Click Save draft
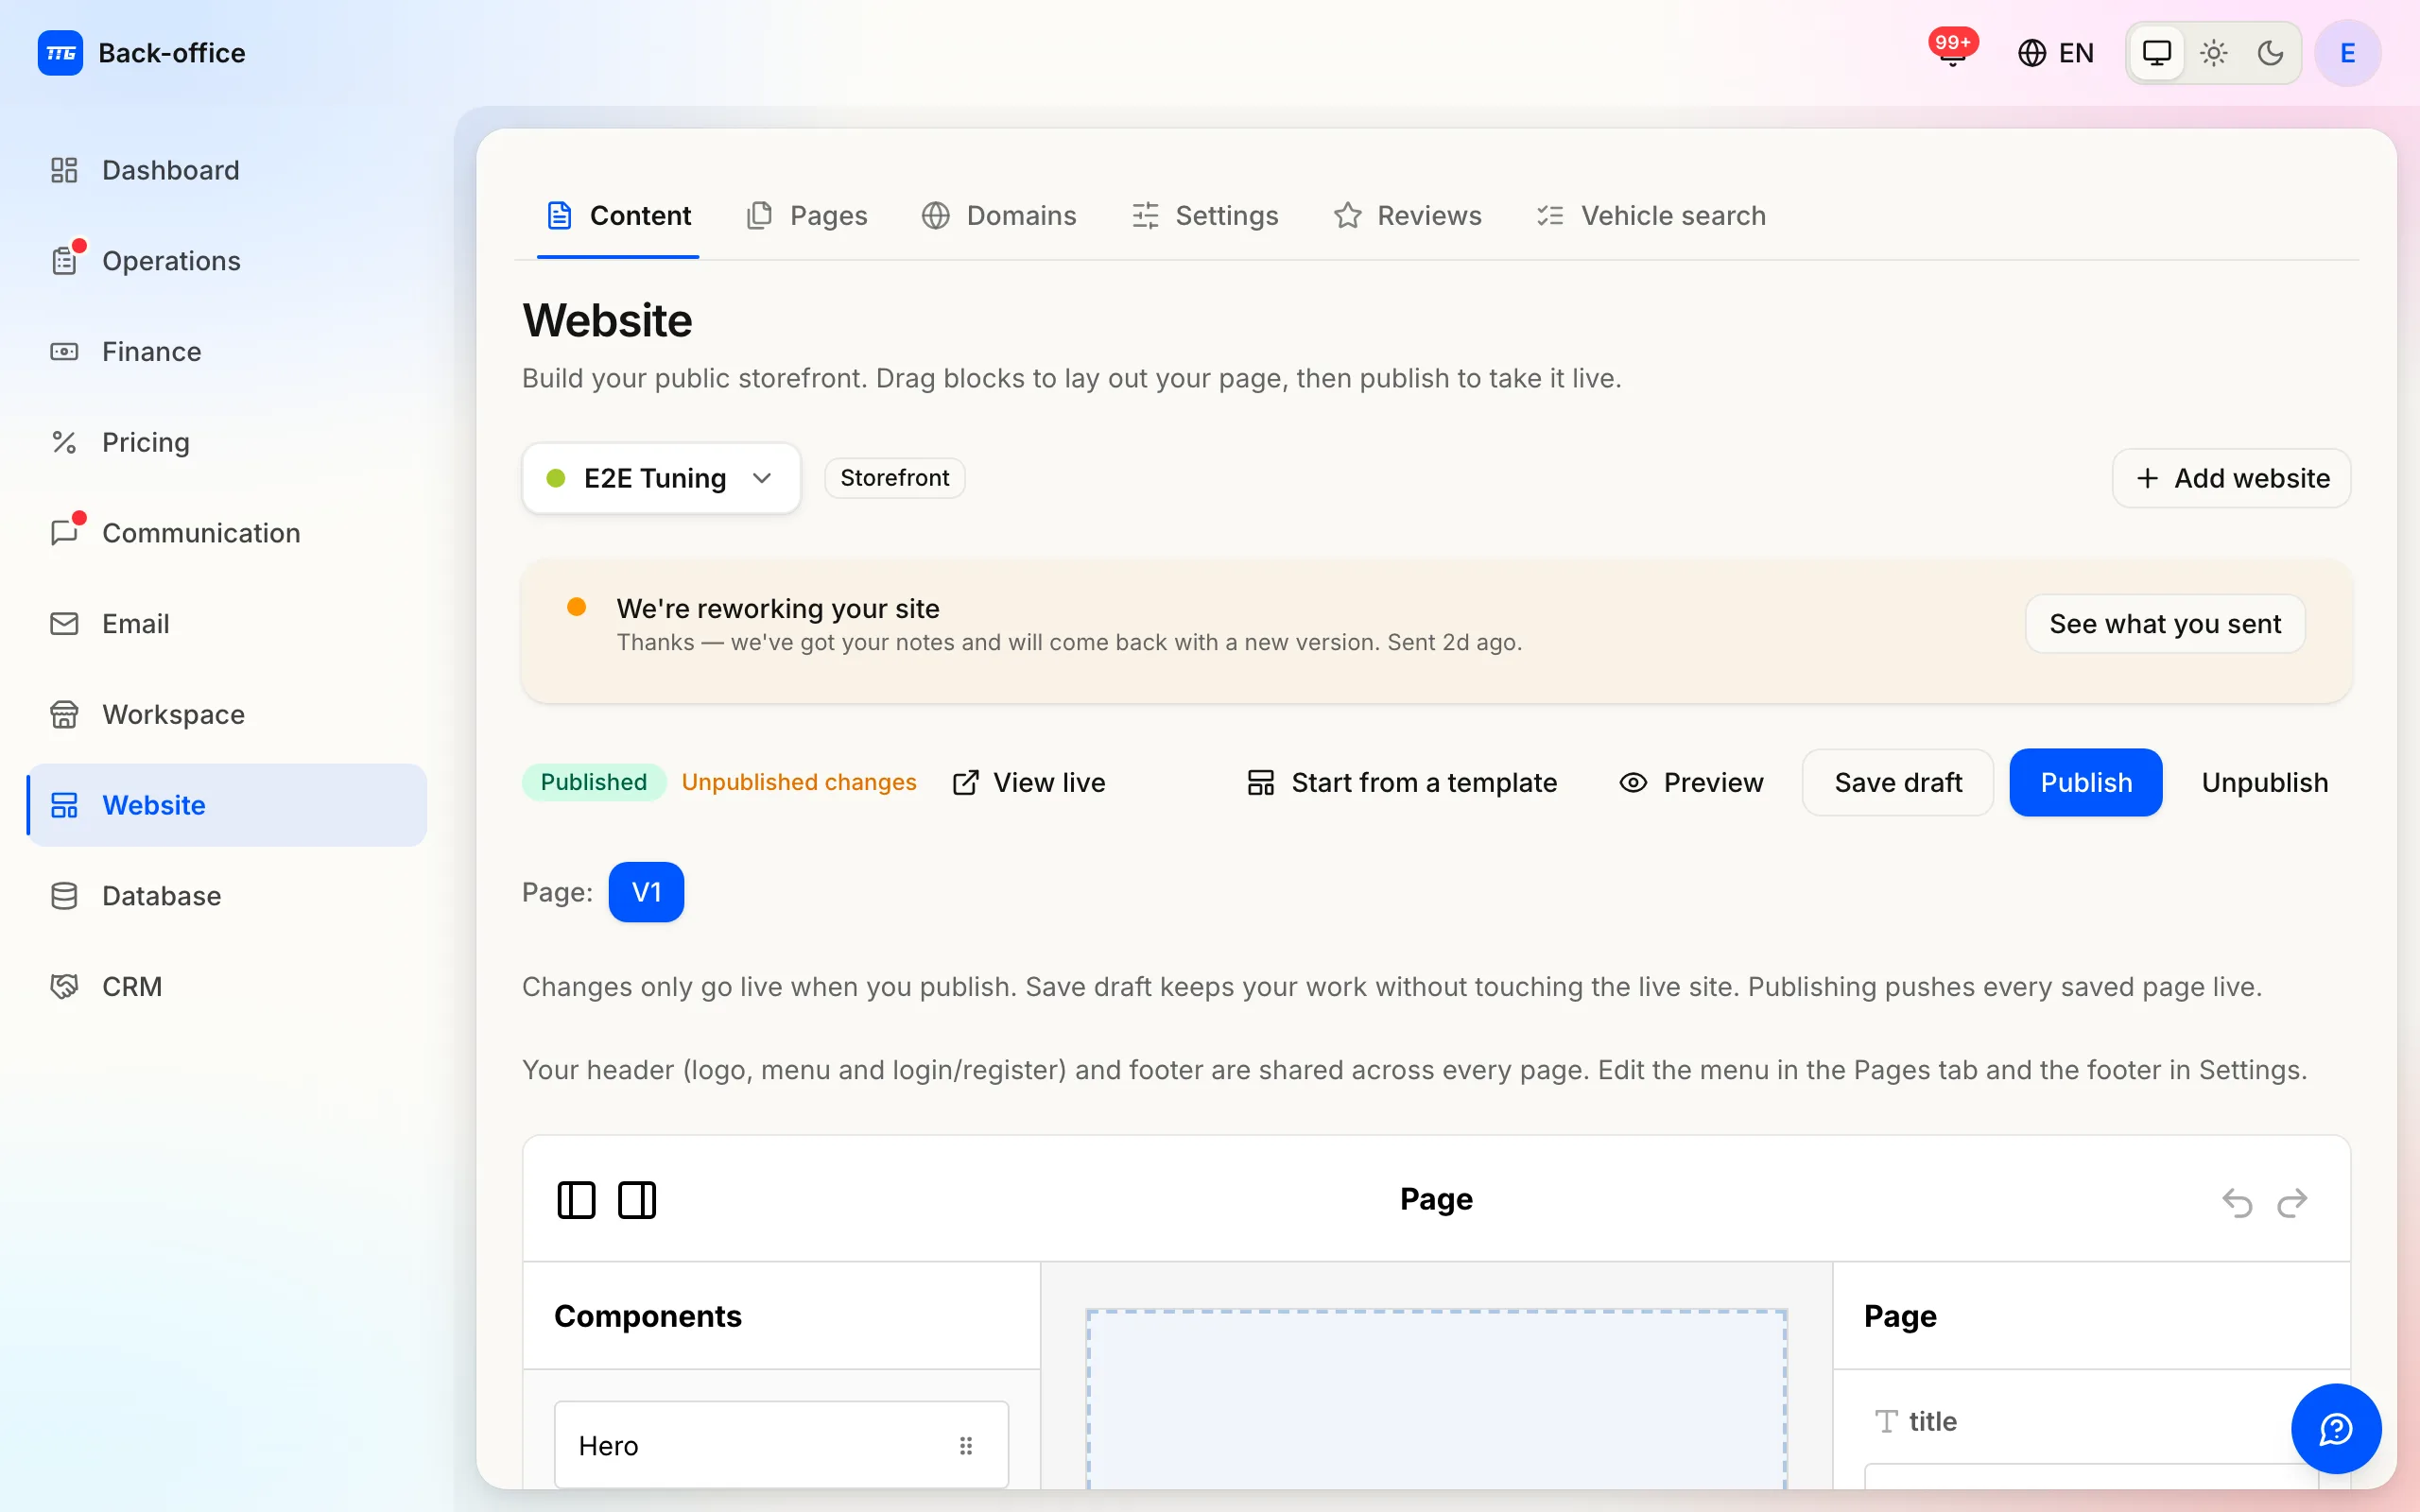 point(1898,782)
